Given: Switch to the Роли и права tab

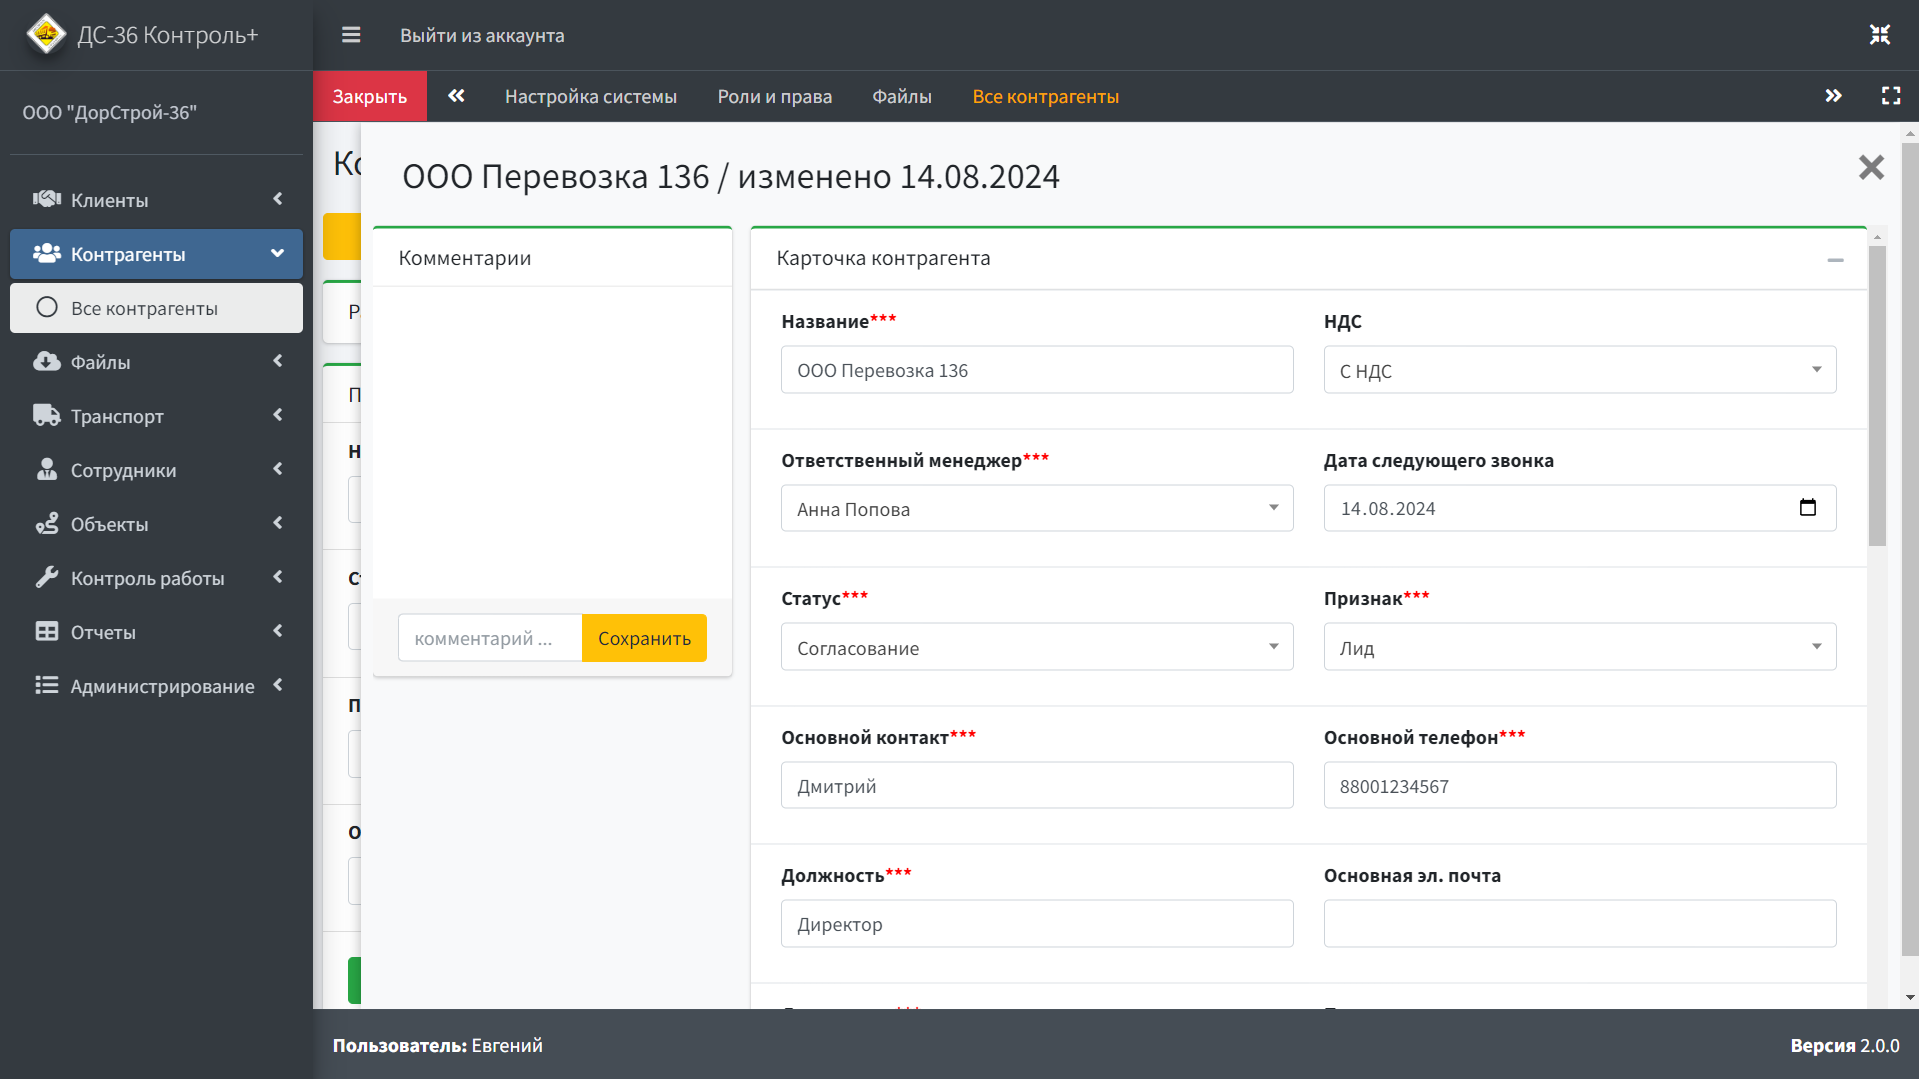Looking at the screenshot, I should [775, 96].
